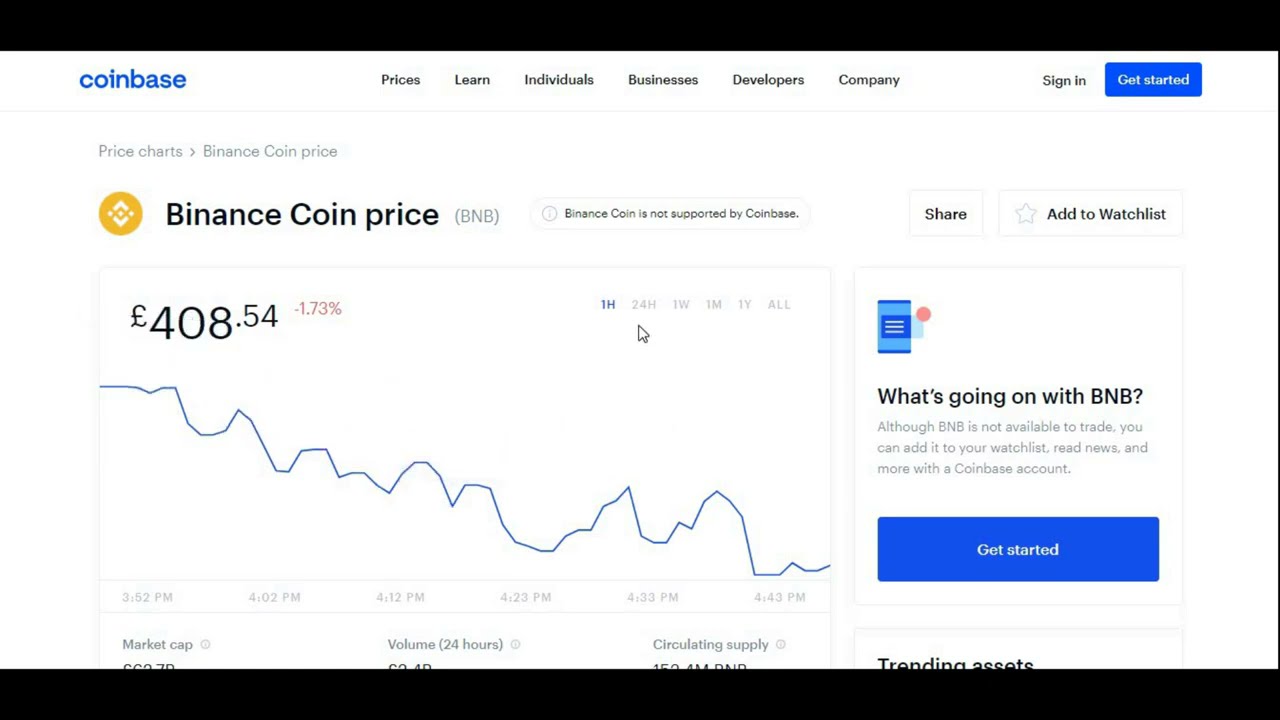Click the Price charts breadcrumb link
Viewport: 1280px width, 720px height.
140,152
